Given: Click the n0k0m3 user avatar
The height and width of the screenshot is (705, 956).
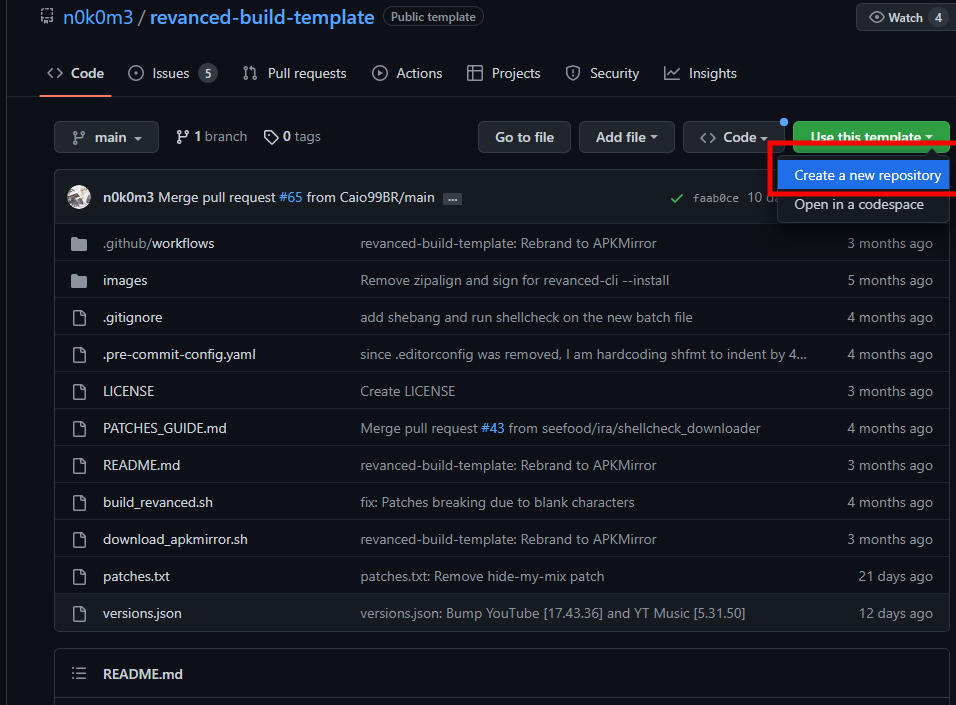Looking at the screenshot, I should click(x=79, y=197).
